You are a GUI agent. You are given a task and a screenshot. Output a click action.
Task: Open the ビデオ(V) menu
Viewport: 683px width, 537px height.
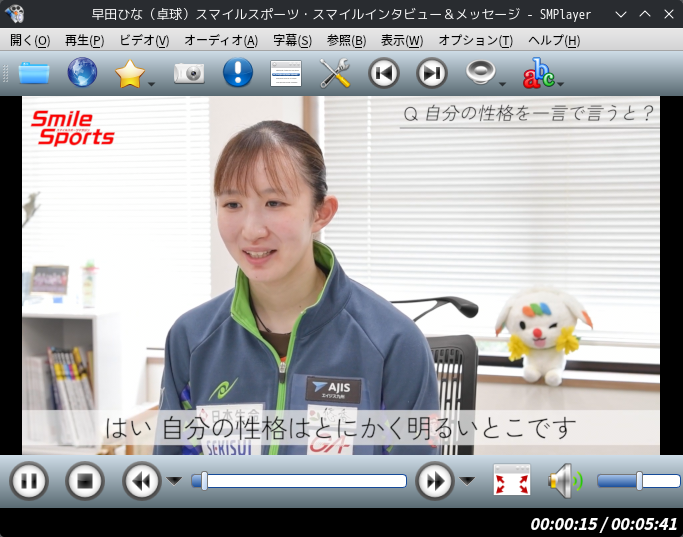pyautogui.click(x=144, y=41)
